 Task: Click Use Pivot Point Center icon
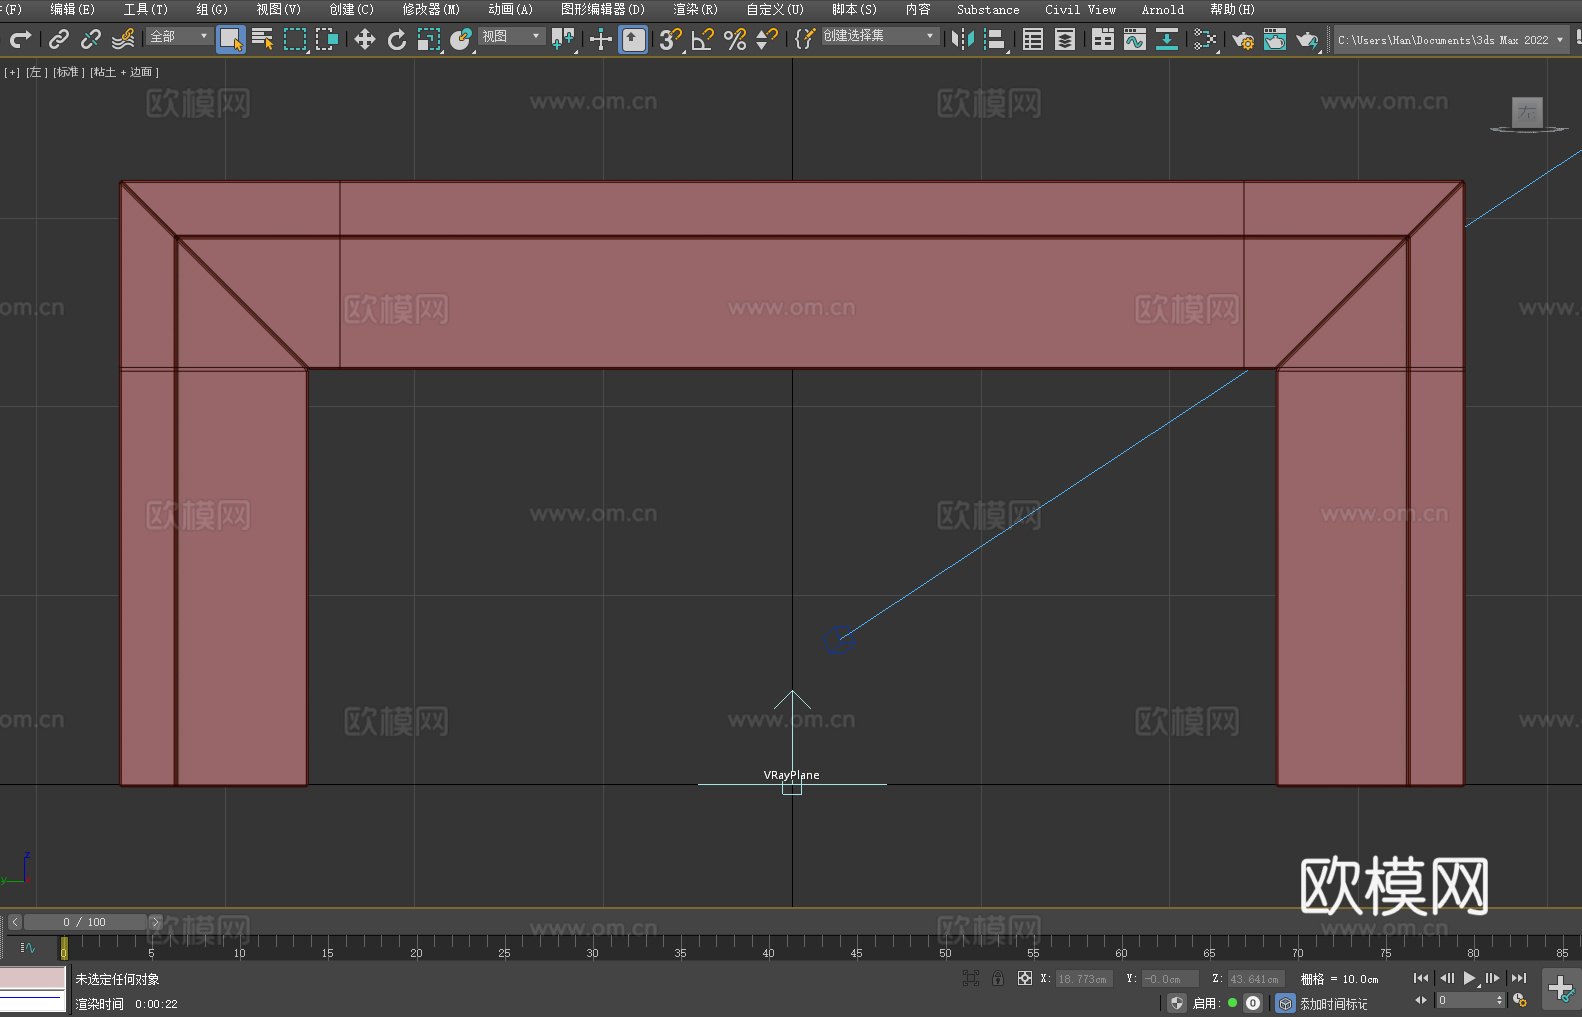pyautogui.click(x=563, y=39)
